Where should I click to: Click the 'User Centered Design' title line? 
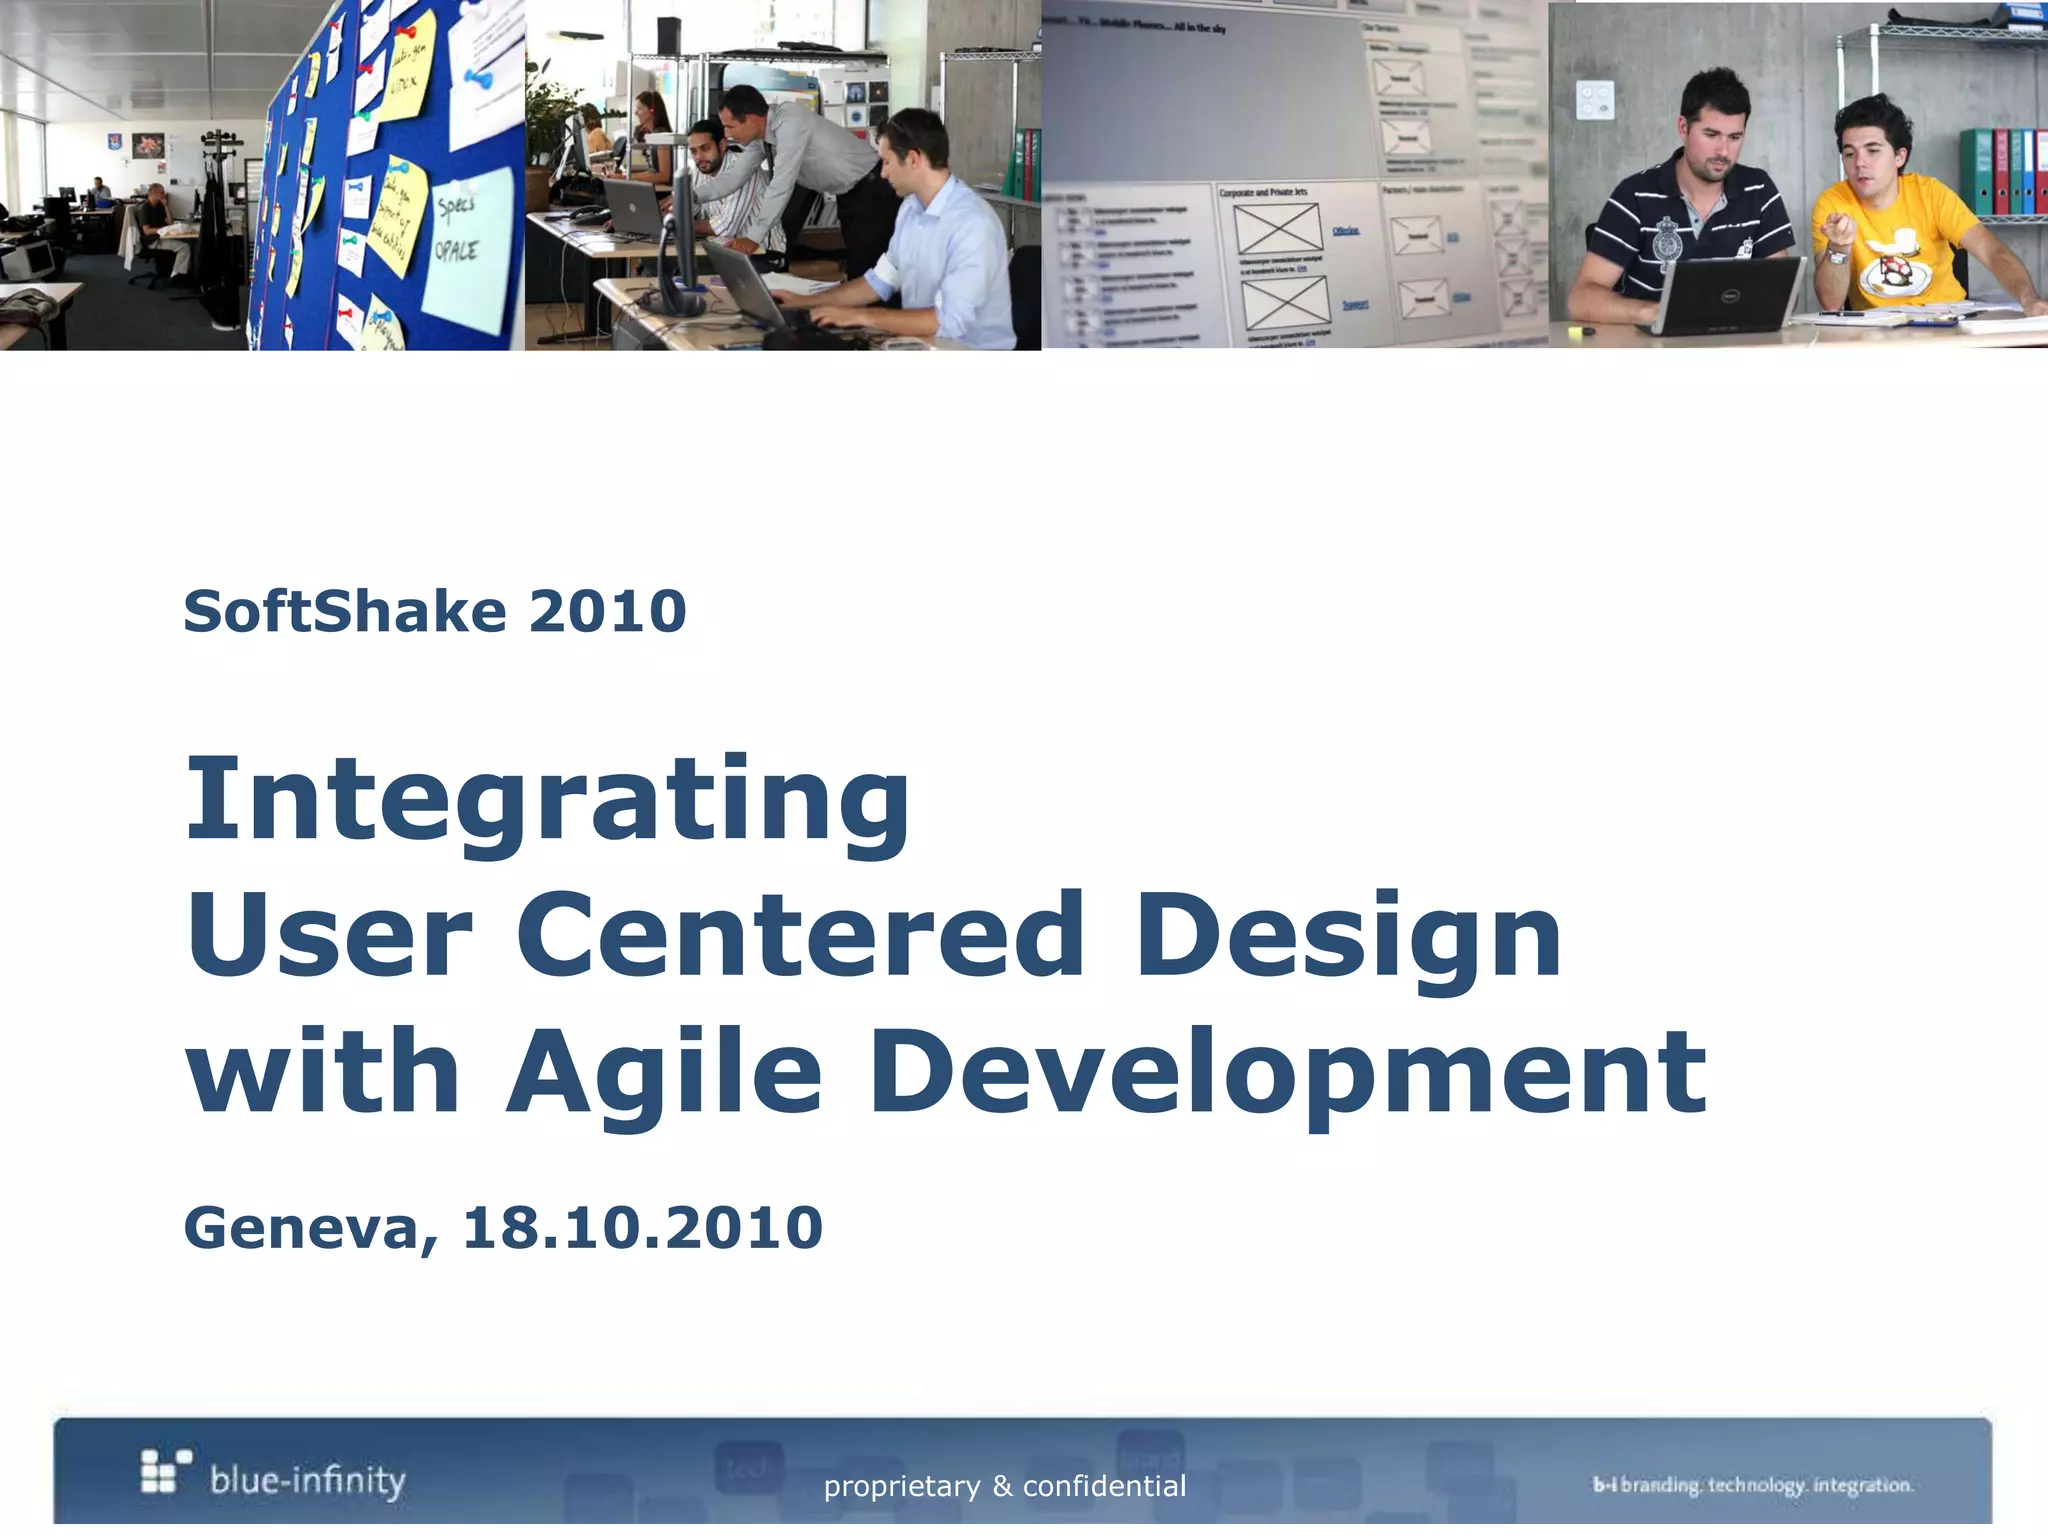tap(873, 935)
